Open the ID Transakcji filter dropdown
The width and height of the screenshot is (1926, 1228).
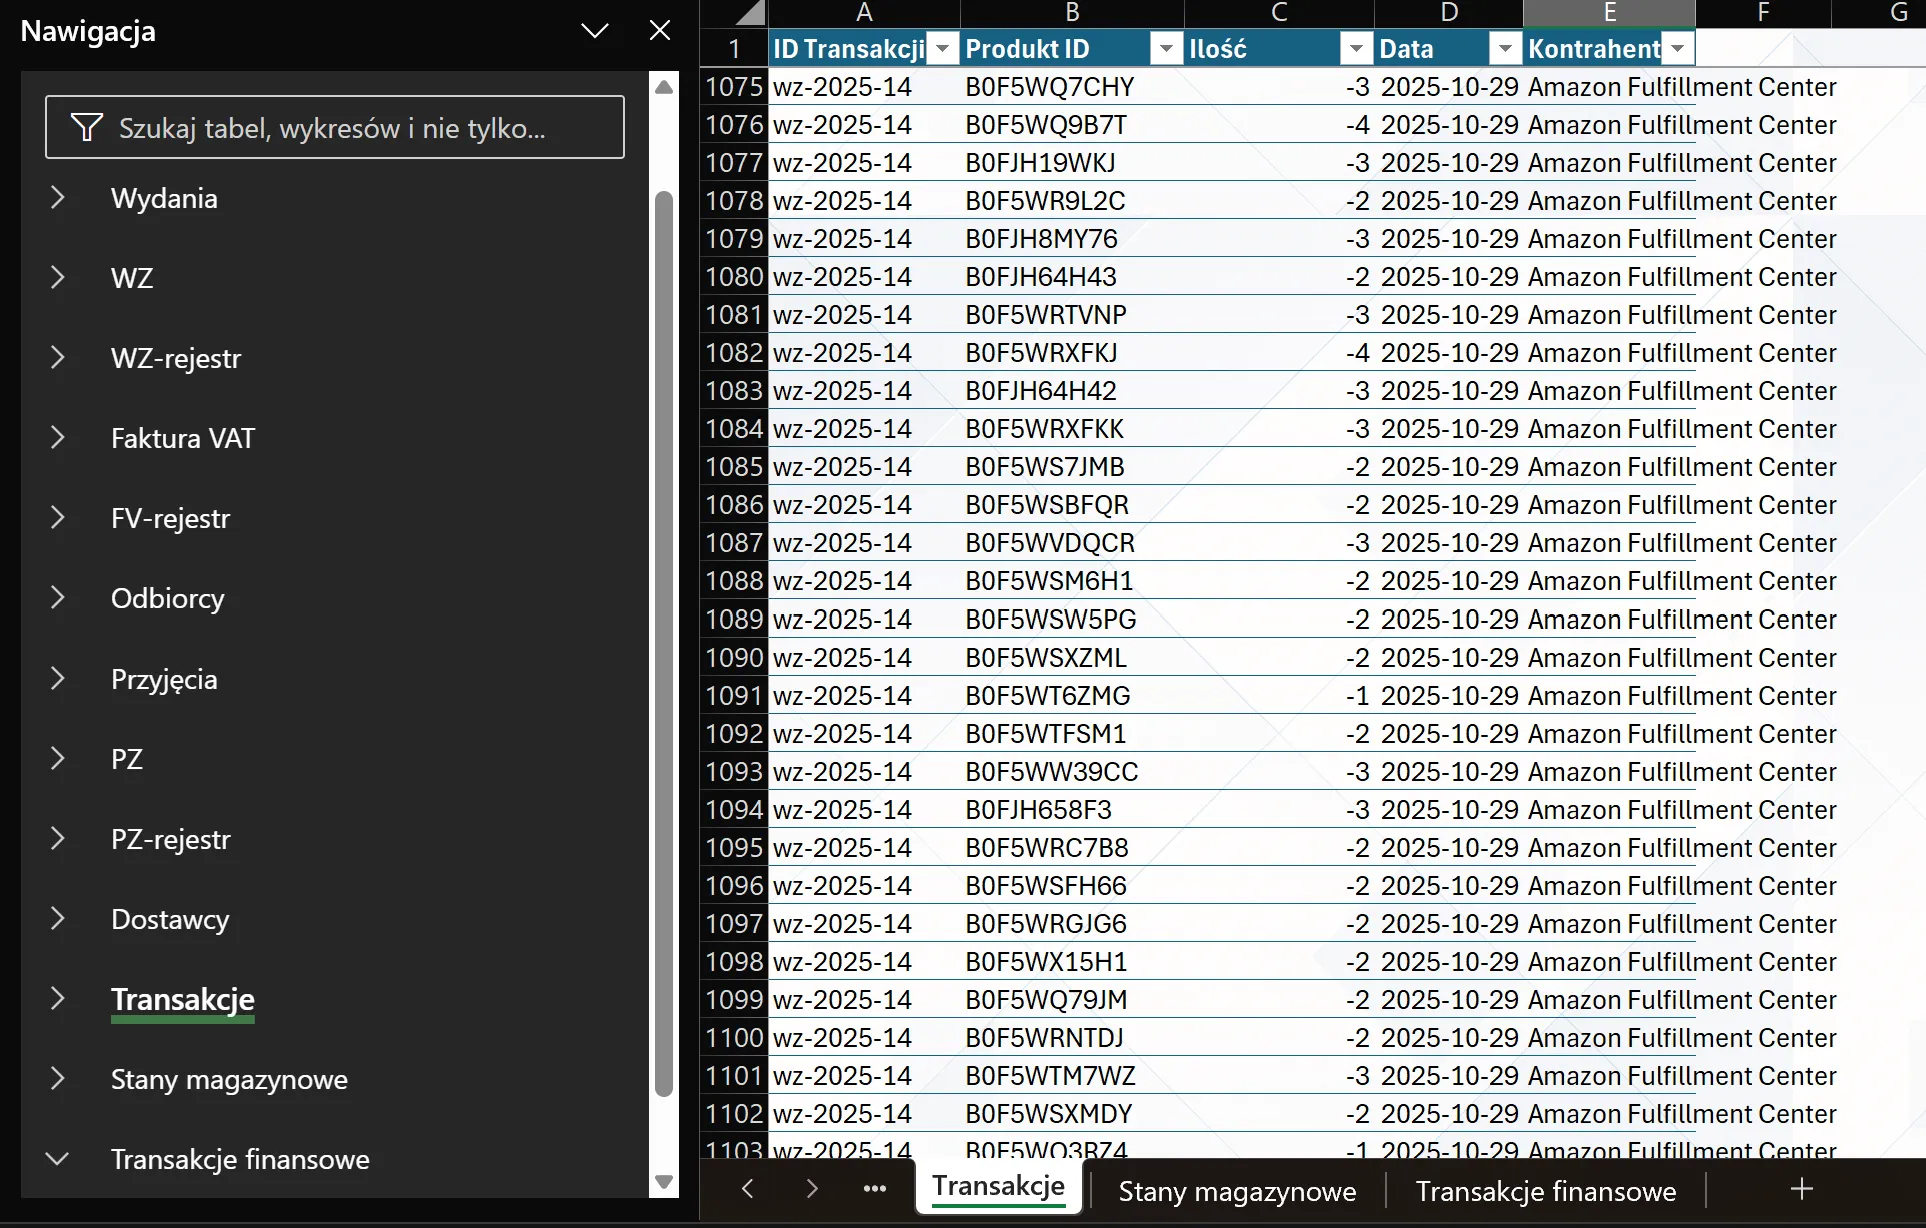pos(942,48)
